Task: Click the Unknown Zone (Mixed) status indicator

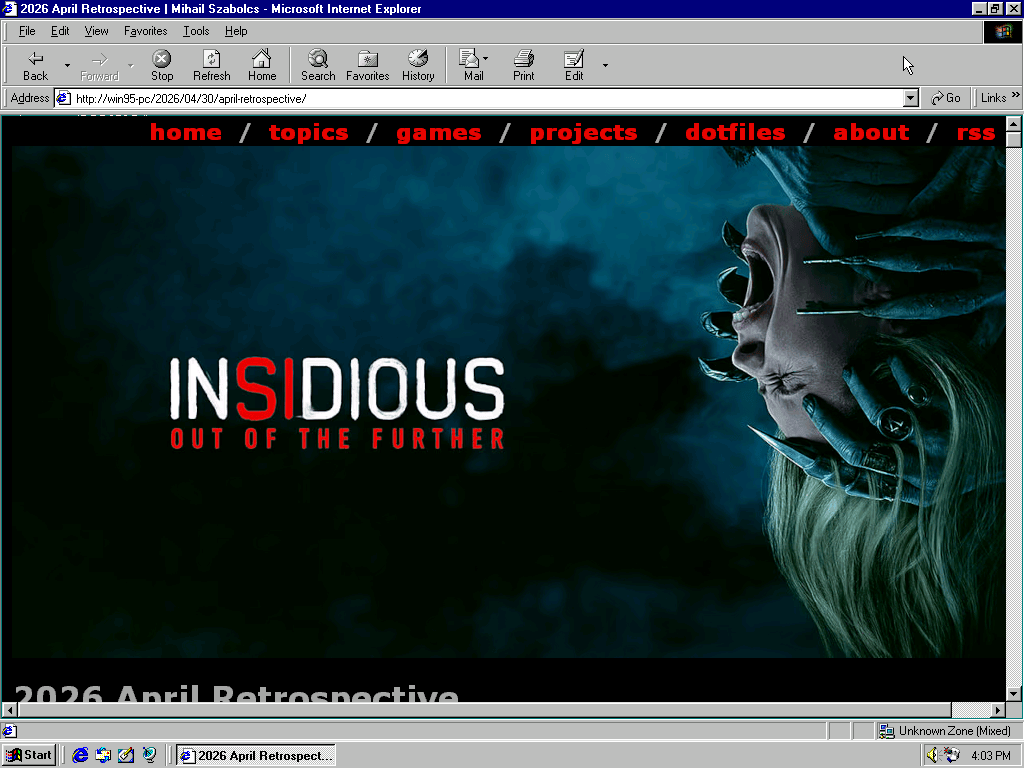Action: [x=947, y=731]
